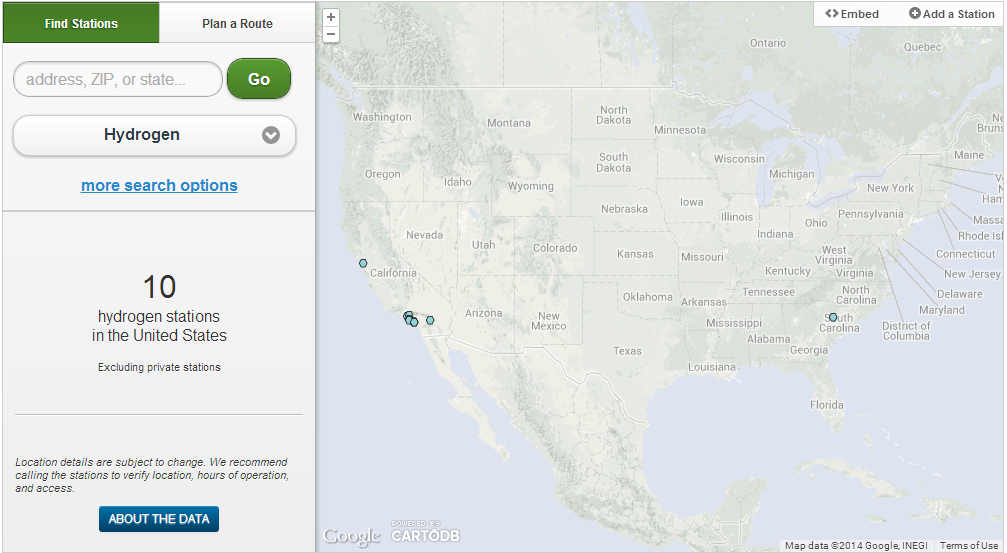The image size is (1007, 553).
Task: Focus the address, ZIP, or state field
Action: (117, 79)
